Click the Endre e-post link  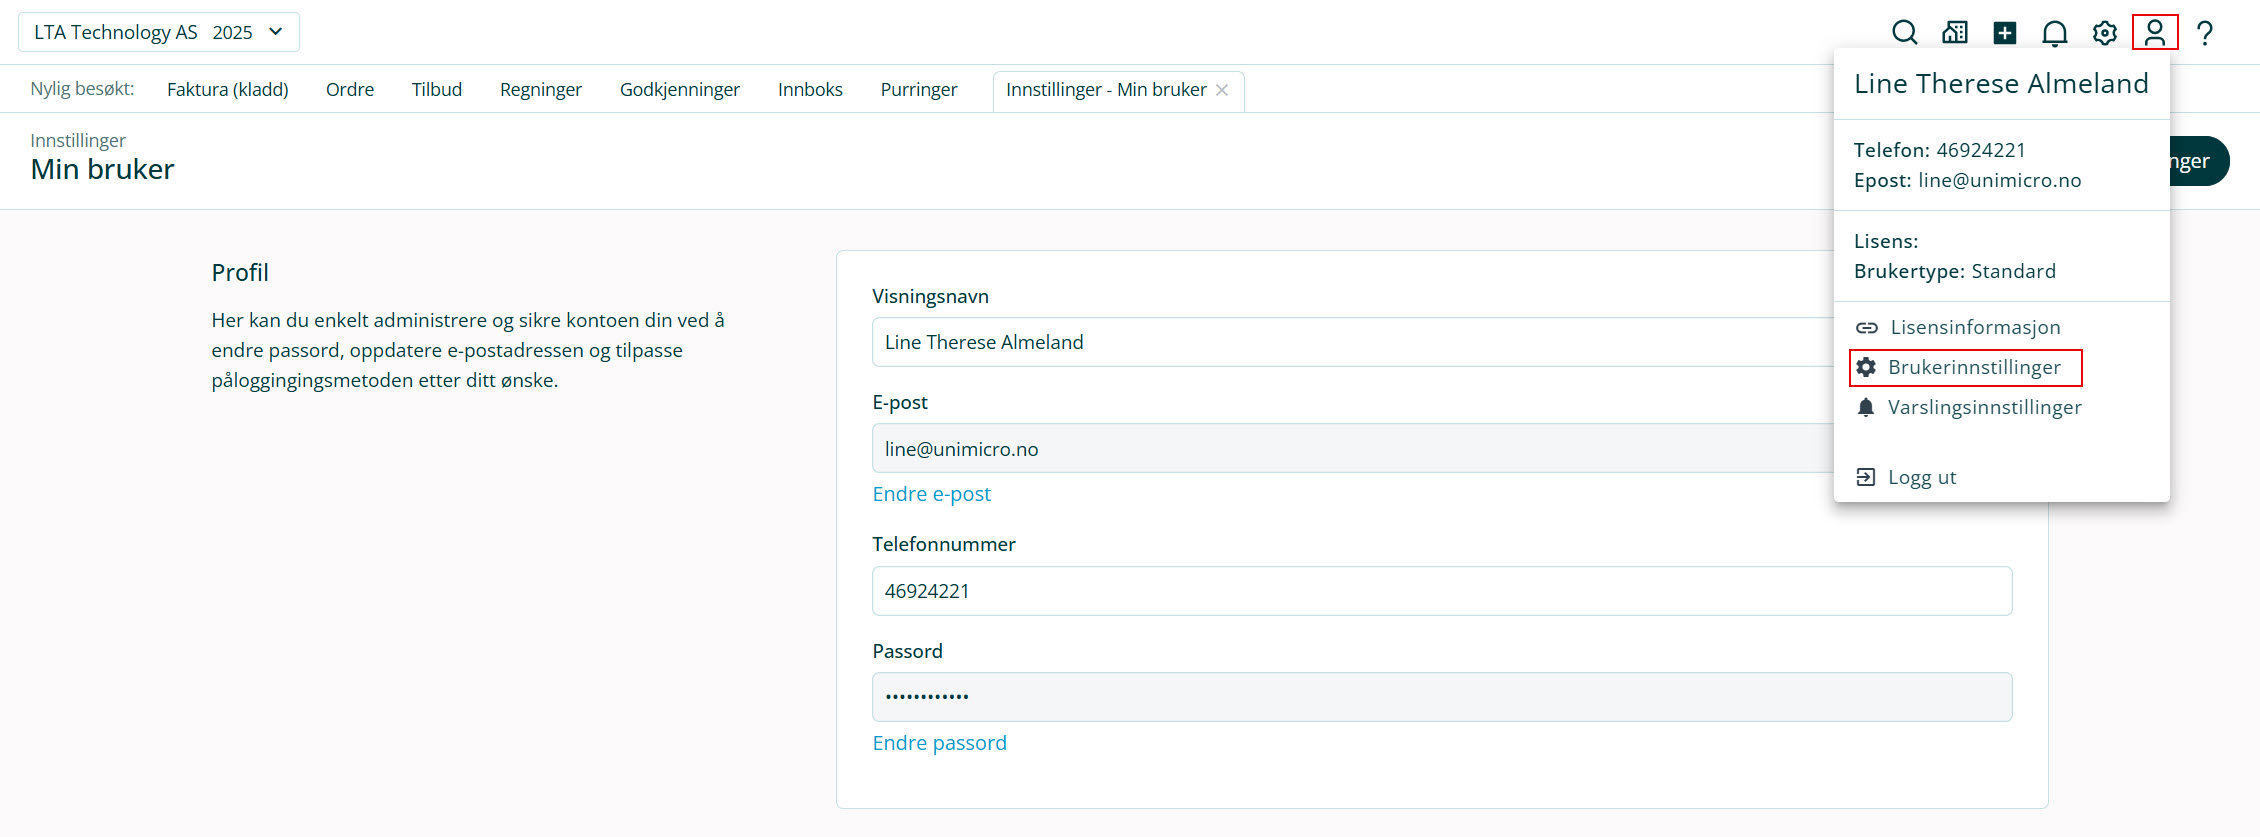[931, 494]
